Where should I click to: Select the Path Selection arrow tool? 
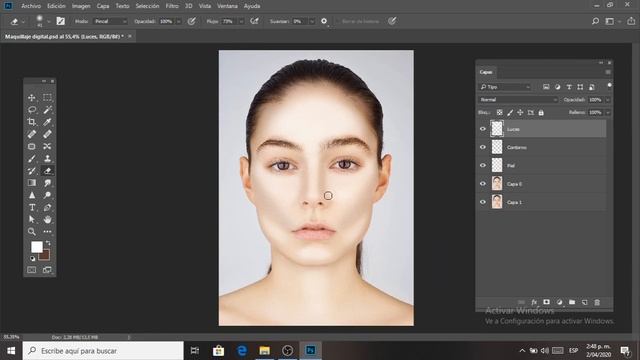point(31,220)
